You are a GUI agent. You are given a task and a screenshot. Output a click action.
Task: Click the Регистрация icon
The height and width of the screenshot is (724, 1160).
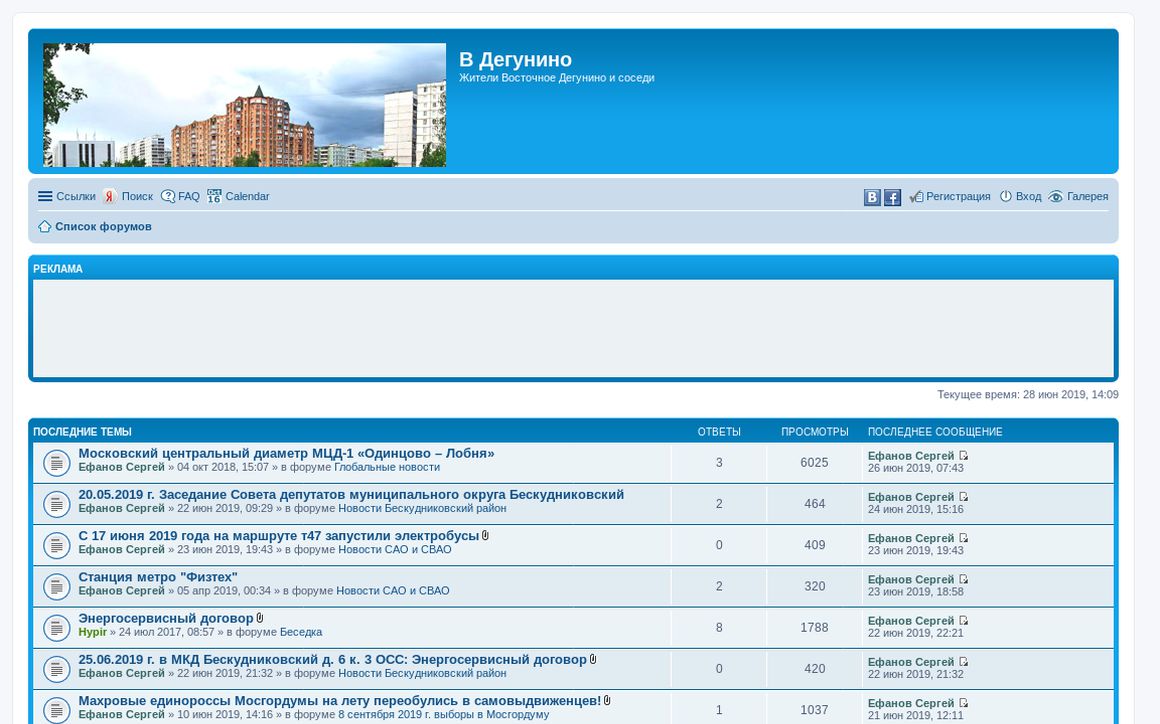[x=916, y=197]
